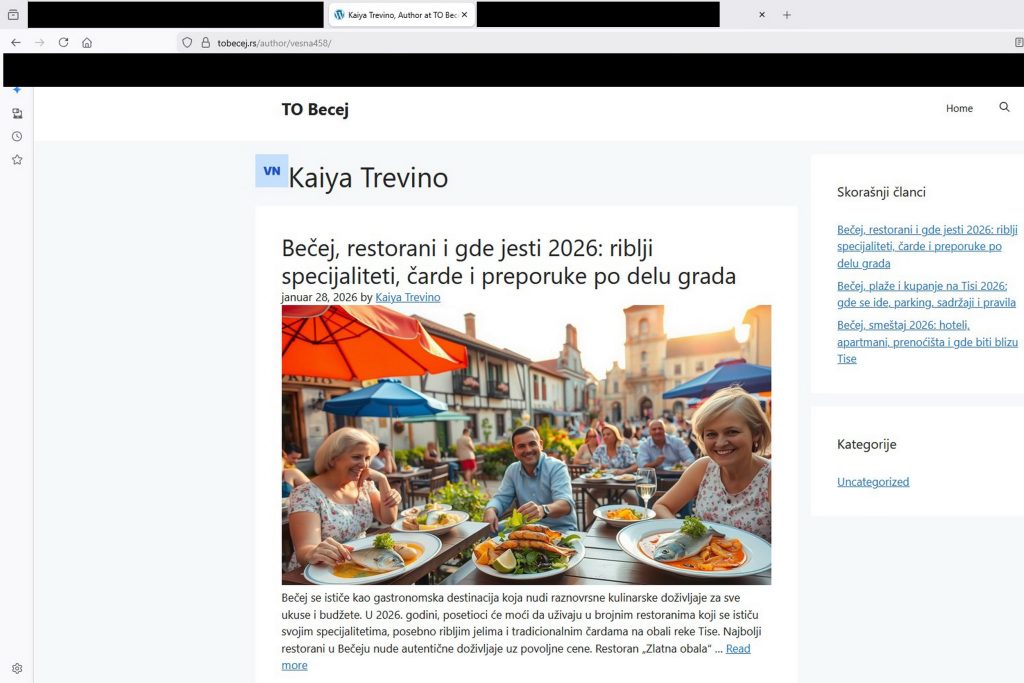Go to the browser home page
The image size is (1024, 683).
[87, 43]
